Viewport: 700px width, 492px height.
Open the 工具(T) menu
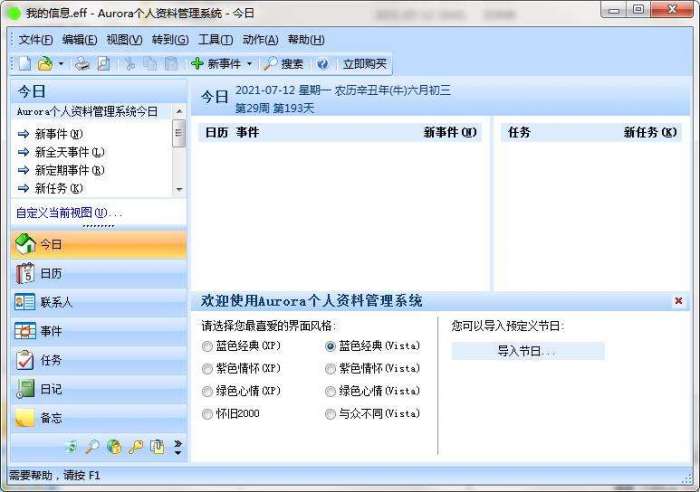click(x=215, y=40)
